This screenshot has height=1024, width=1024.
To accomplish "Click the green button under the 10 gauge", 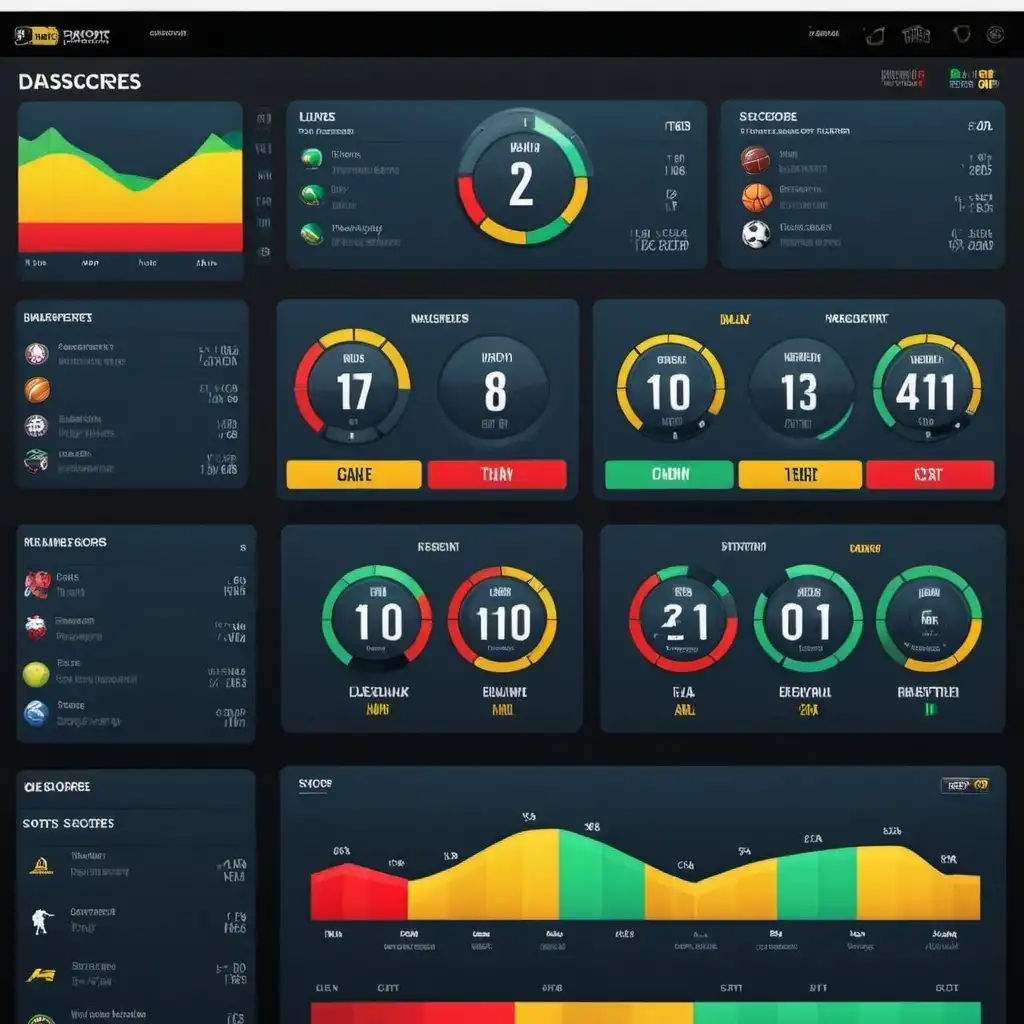I will [669, 475].
